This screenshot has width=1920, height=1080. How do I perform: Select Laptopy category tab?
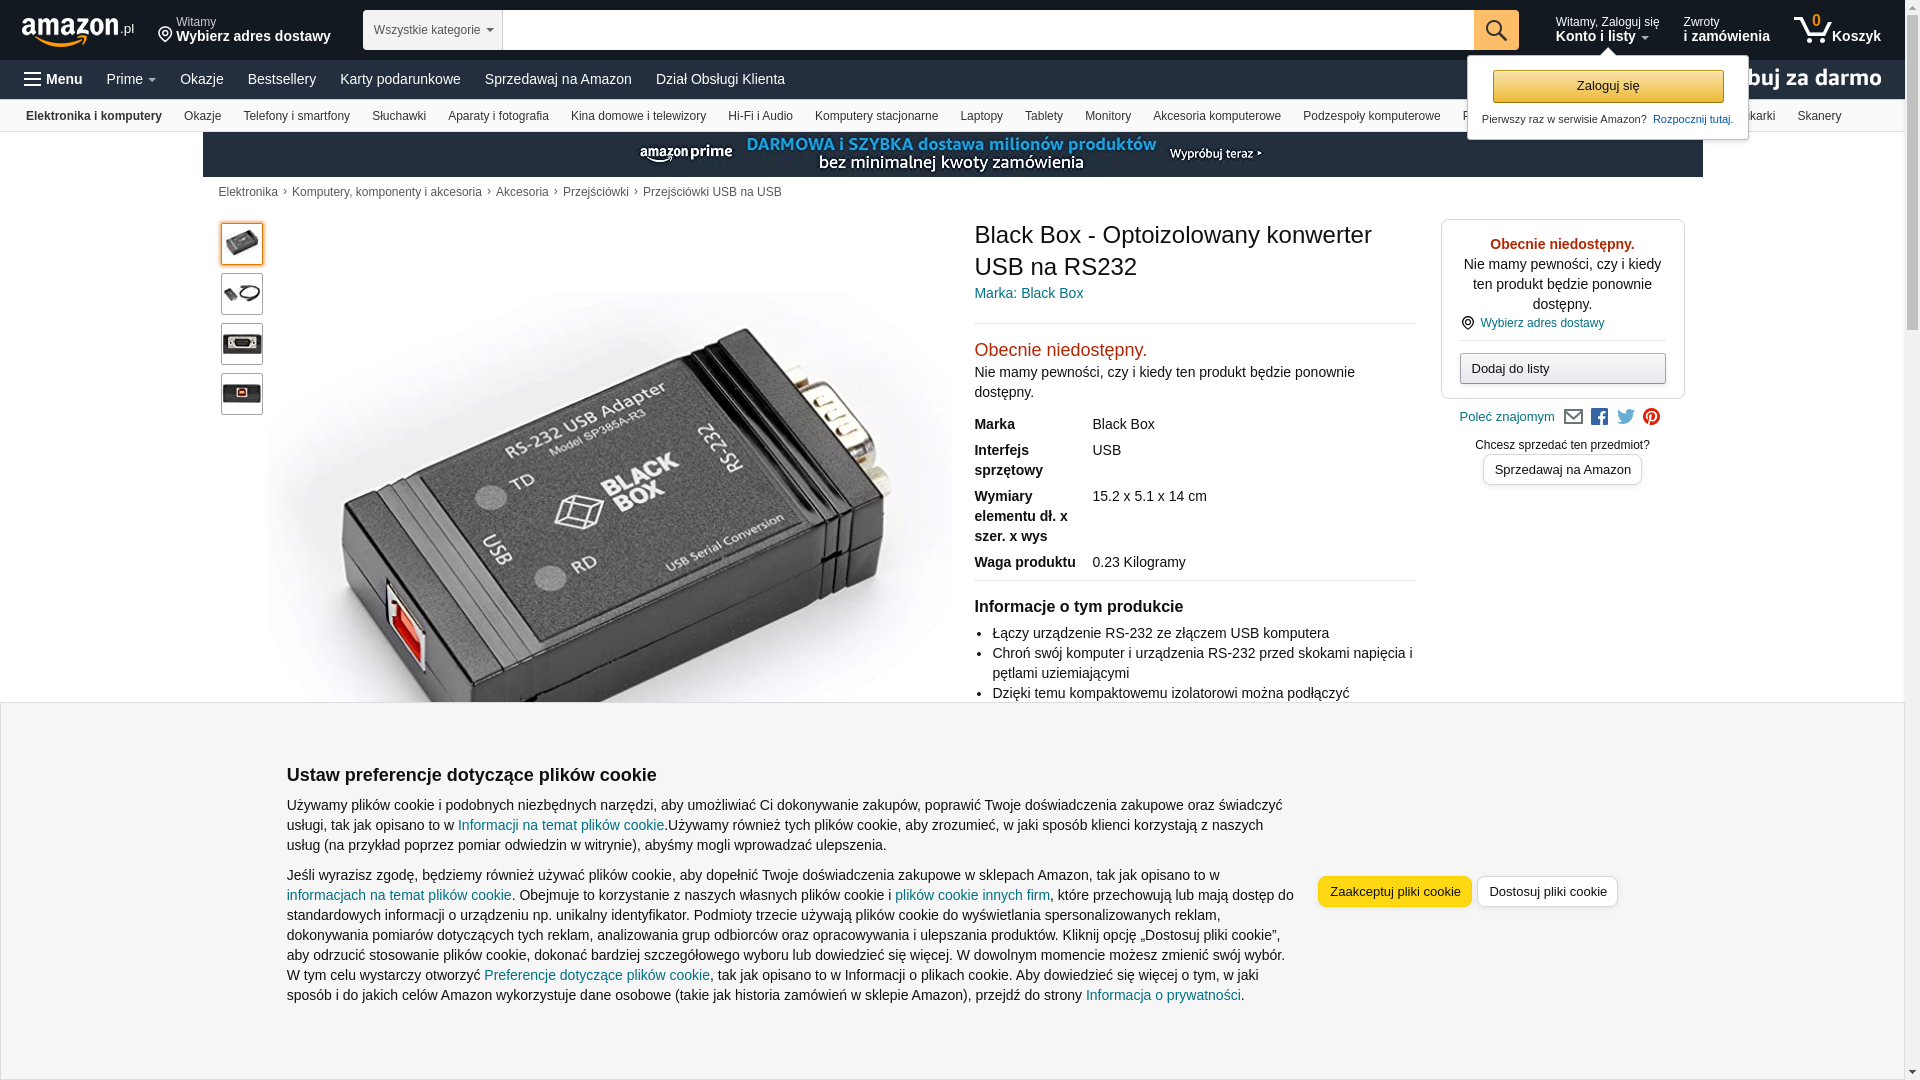pyautogui.click(x=981, y=116)
